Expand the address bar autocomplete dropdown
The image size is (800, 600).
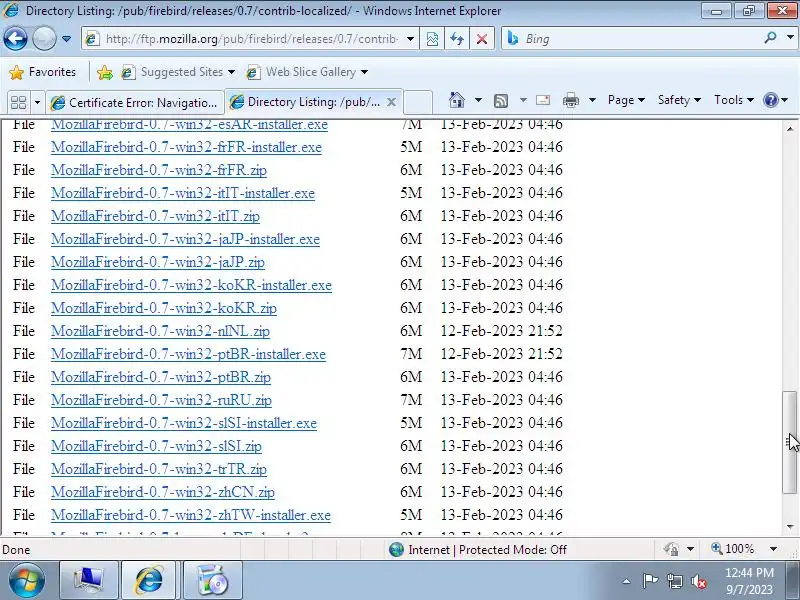tap(410, 39)
